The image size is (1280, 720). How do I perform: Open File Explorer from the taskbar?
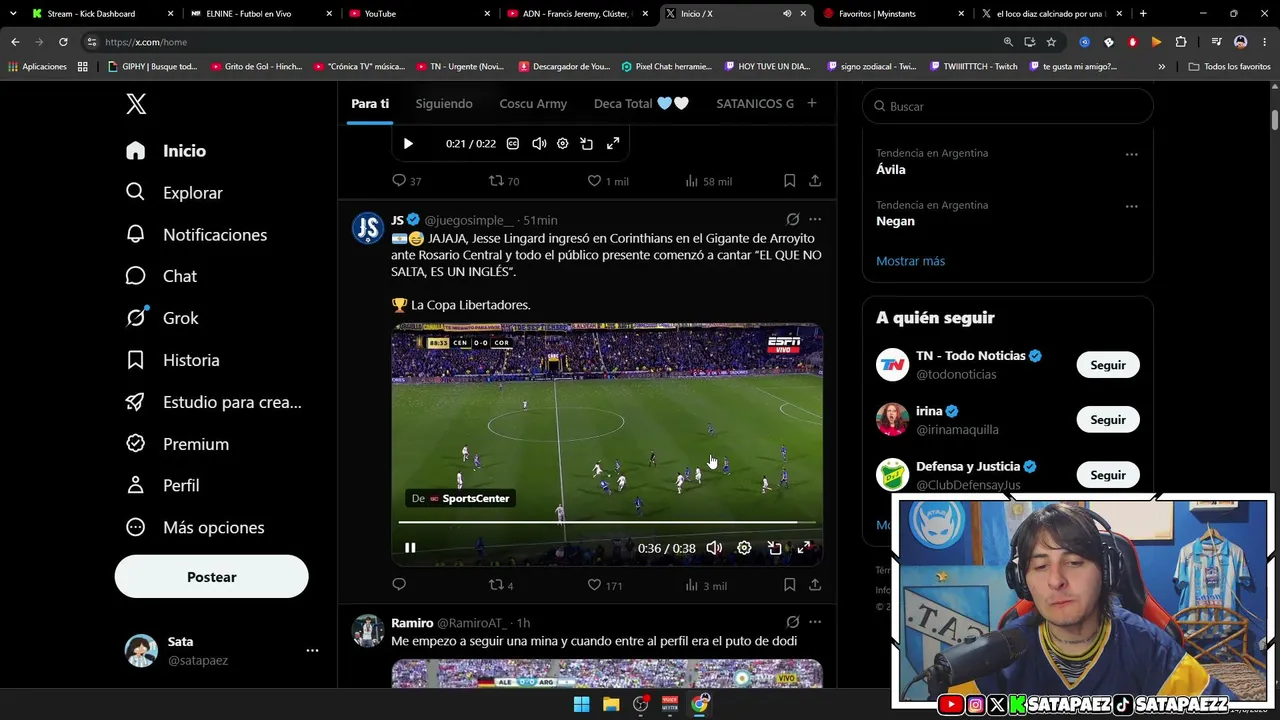point(611,704)
